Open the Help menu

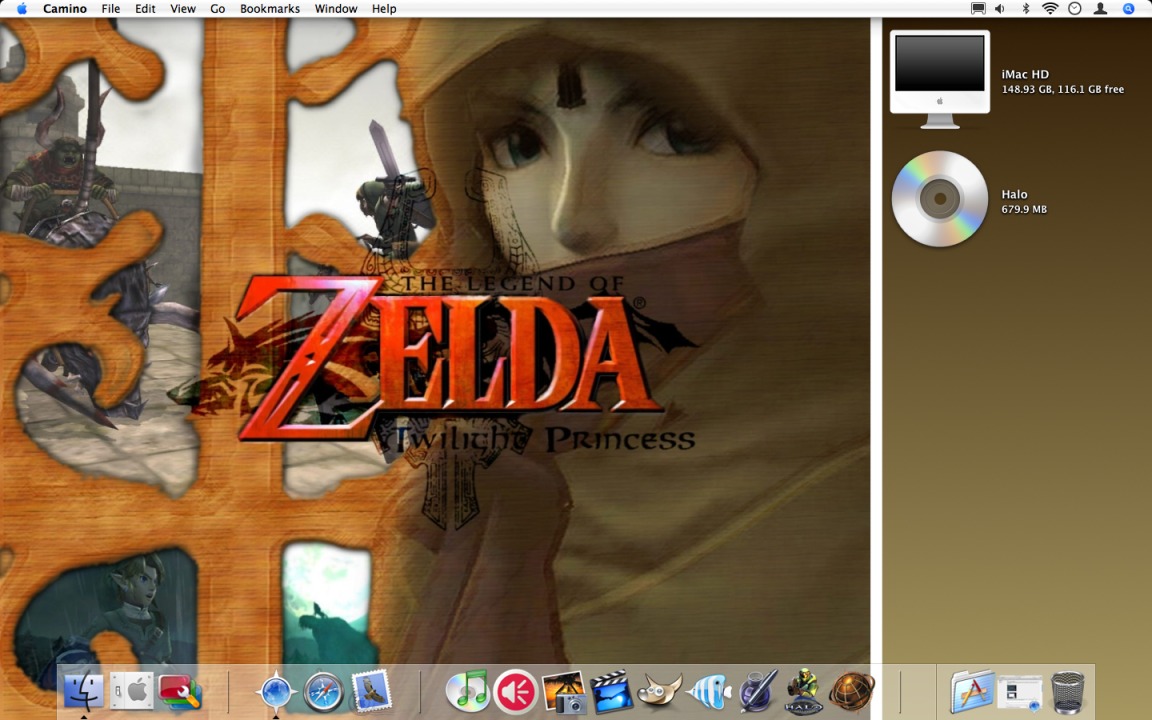click(384, 9)
